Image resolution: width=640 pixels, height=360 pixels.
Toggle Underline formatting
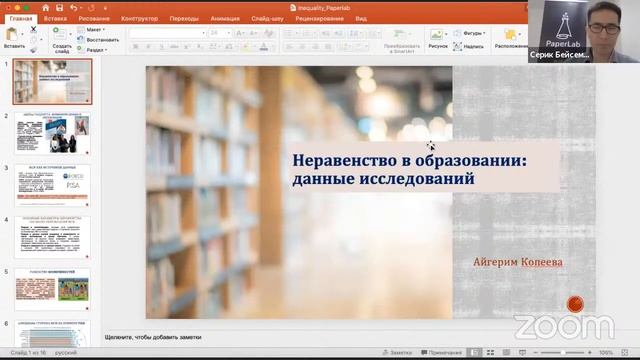(x=161, y=47)
